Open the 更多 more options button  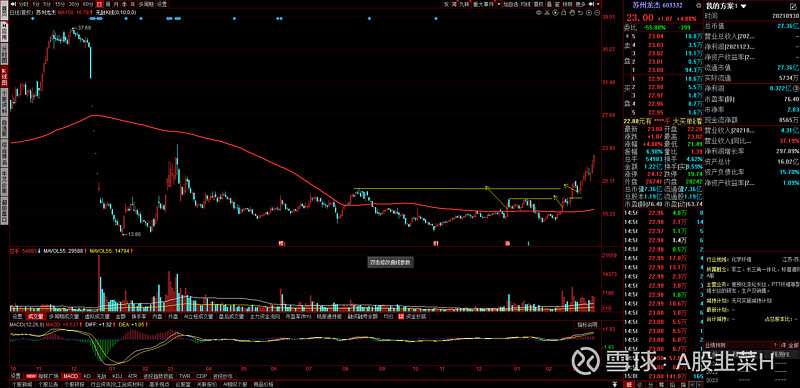pyautogui.click(x=580, y=4)
